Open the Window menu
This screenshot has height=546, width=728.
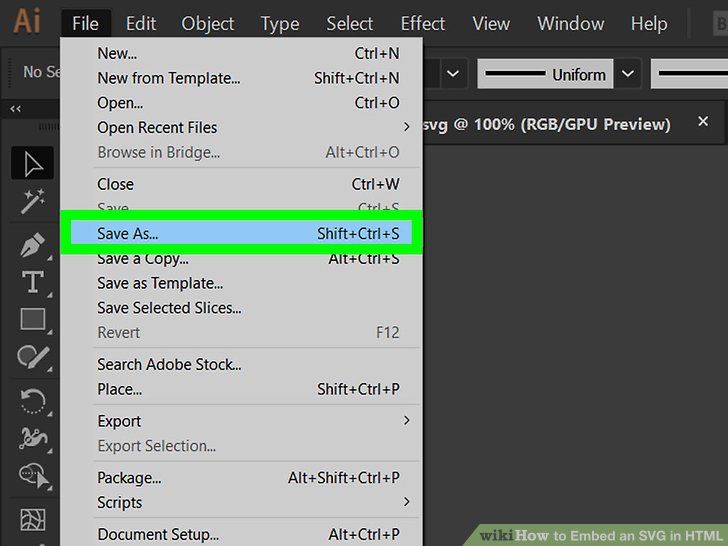[x=571, y=23]
